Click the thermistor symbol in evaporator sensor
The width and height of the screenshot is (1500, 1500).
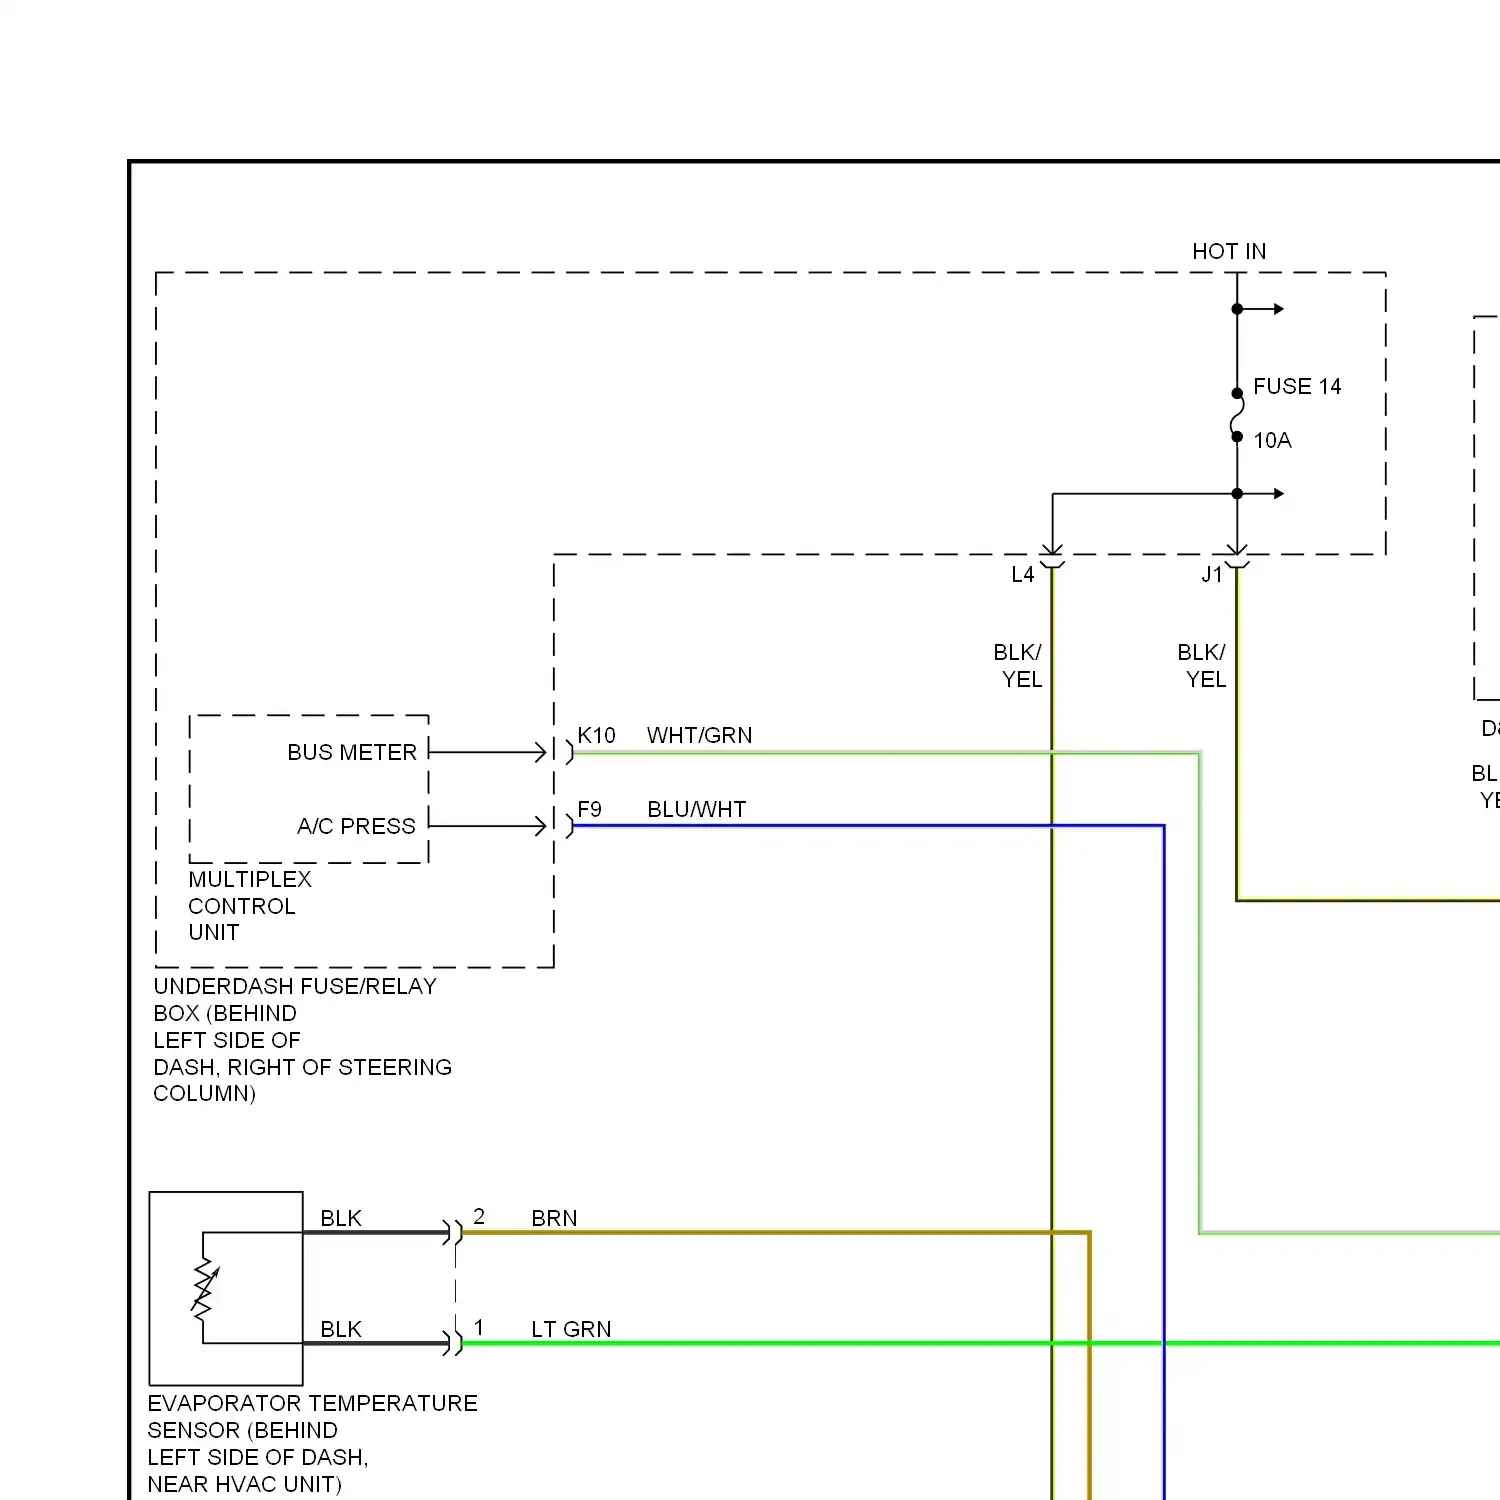pos(205,1289)
